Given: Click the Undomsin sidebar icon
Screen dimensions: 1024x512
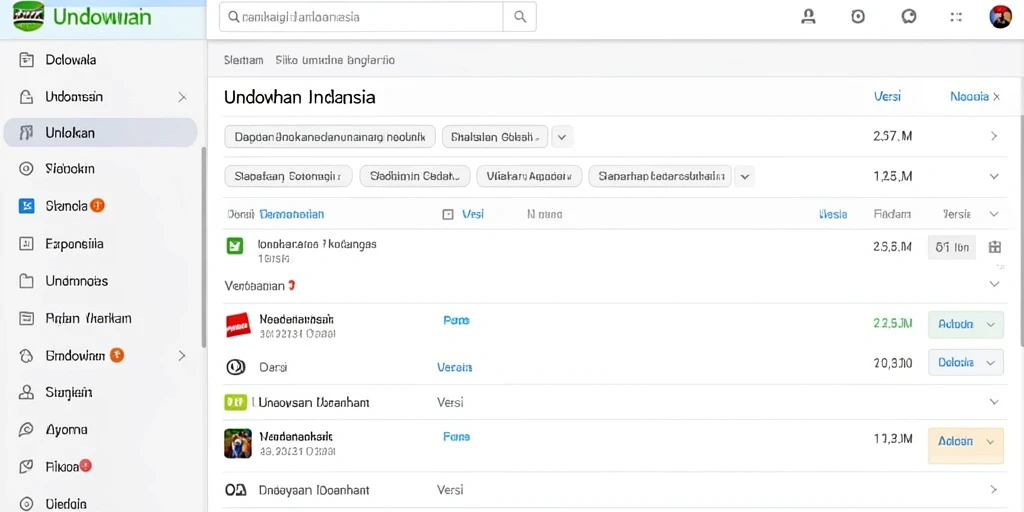Looking at the screenshot, I should pos(26,97).
